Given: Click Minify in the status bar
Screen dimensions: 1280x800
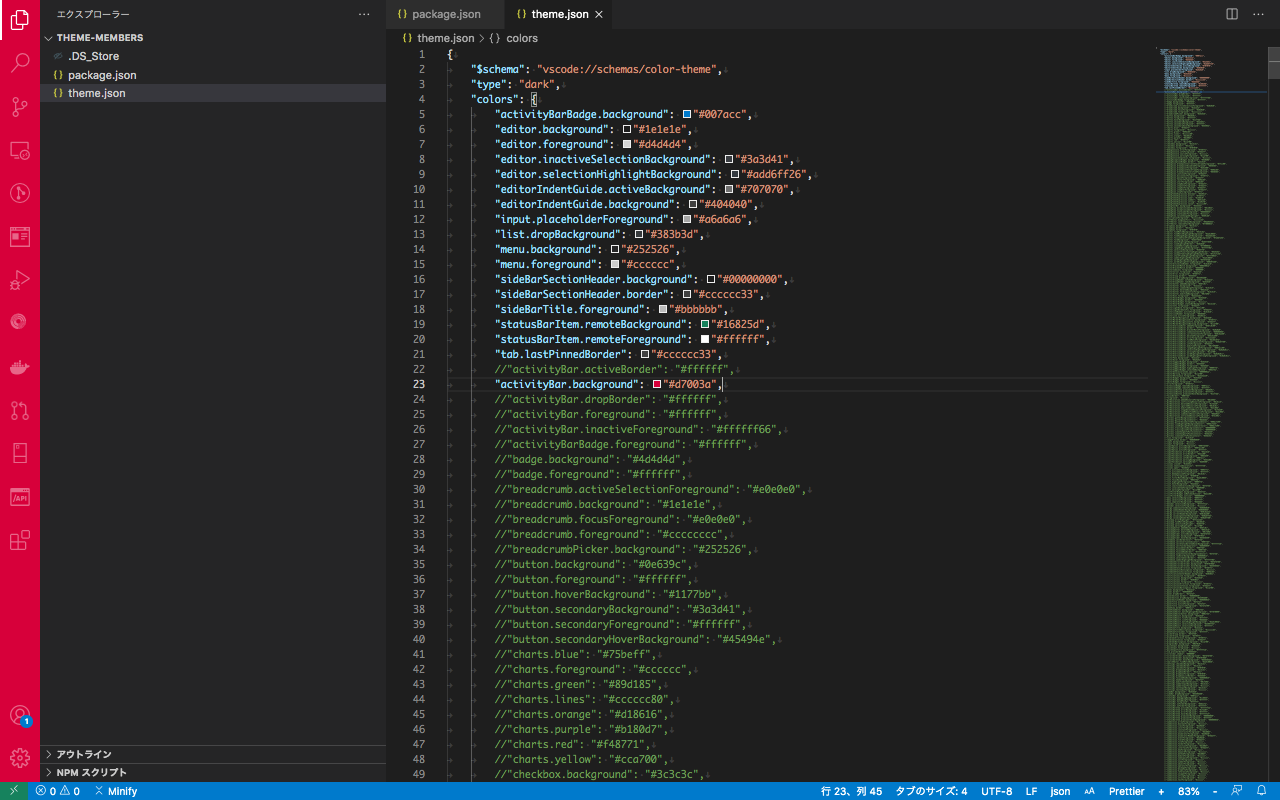Looking at the screenshot, I should 116,791.
